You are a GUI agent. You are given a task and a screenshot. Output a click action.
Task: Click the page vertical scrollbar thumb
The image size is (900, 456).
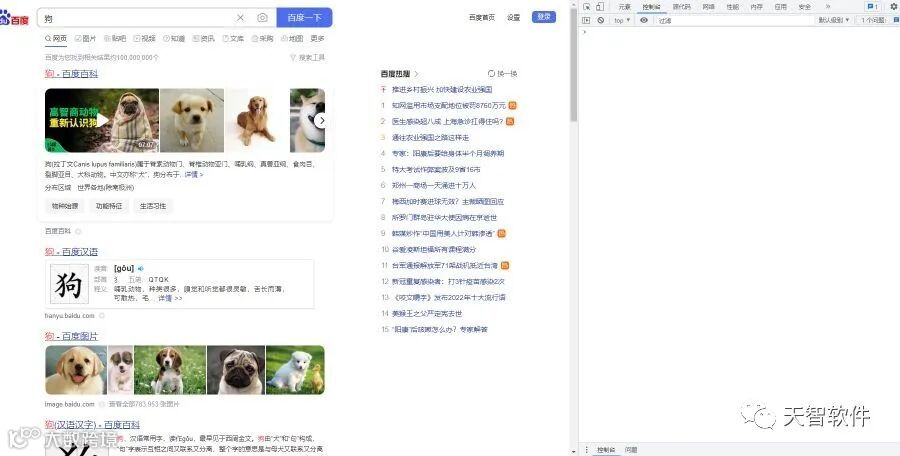pos(573,63)
